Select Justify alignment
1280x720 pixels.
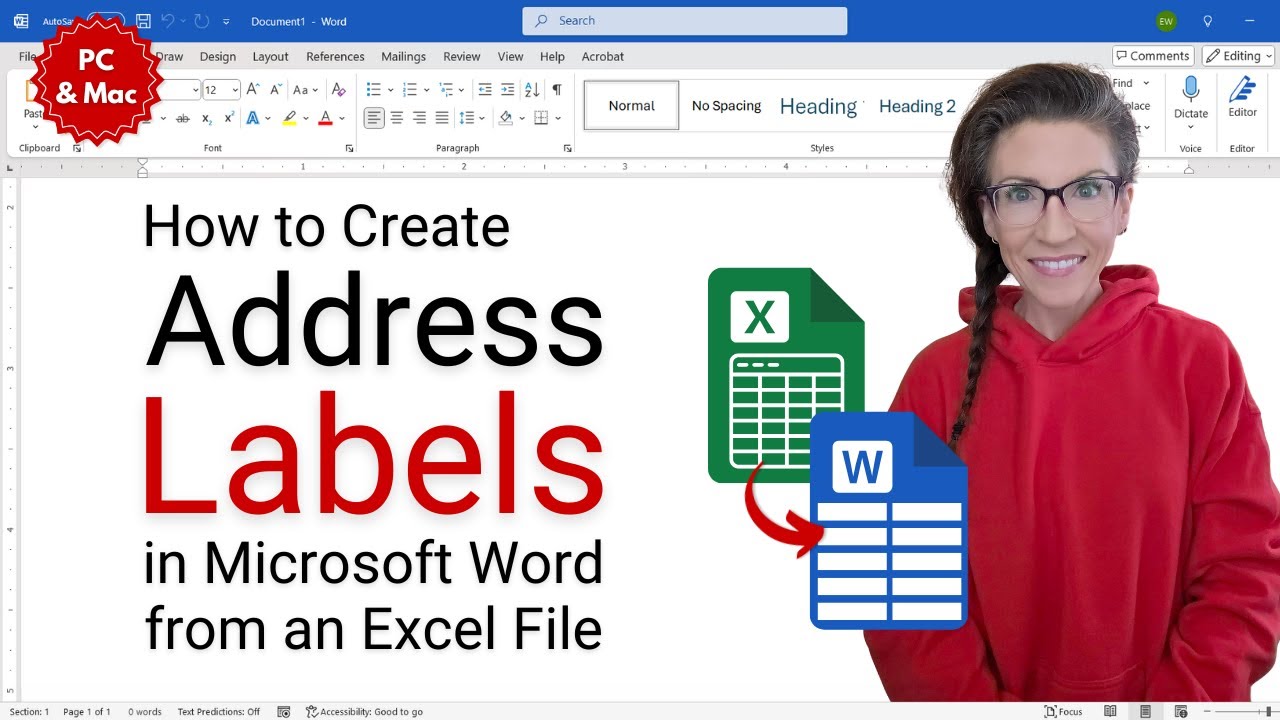click(441, 118)
